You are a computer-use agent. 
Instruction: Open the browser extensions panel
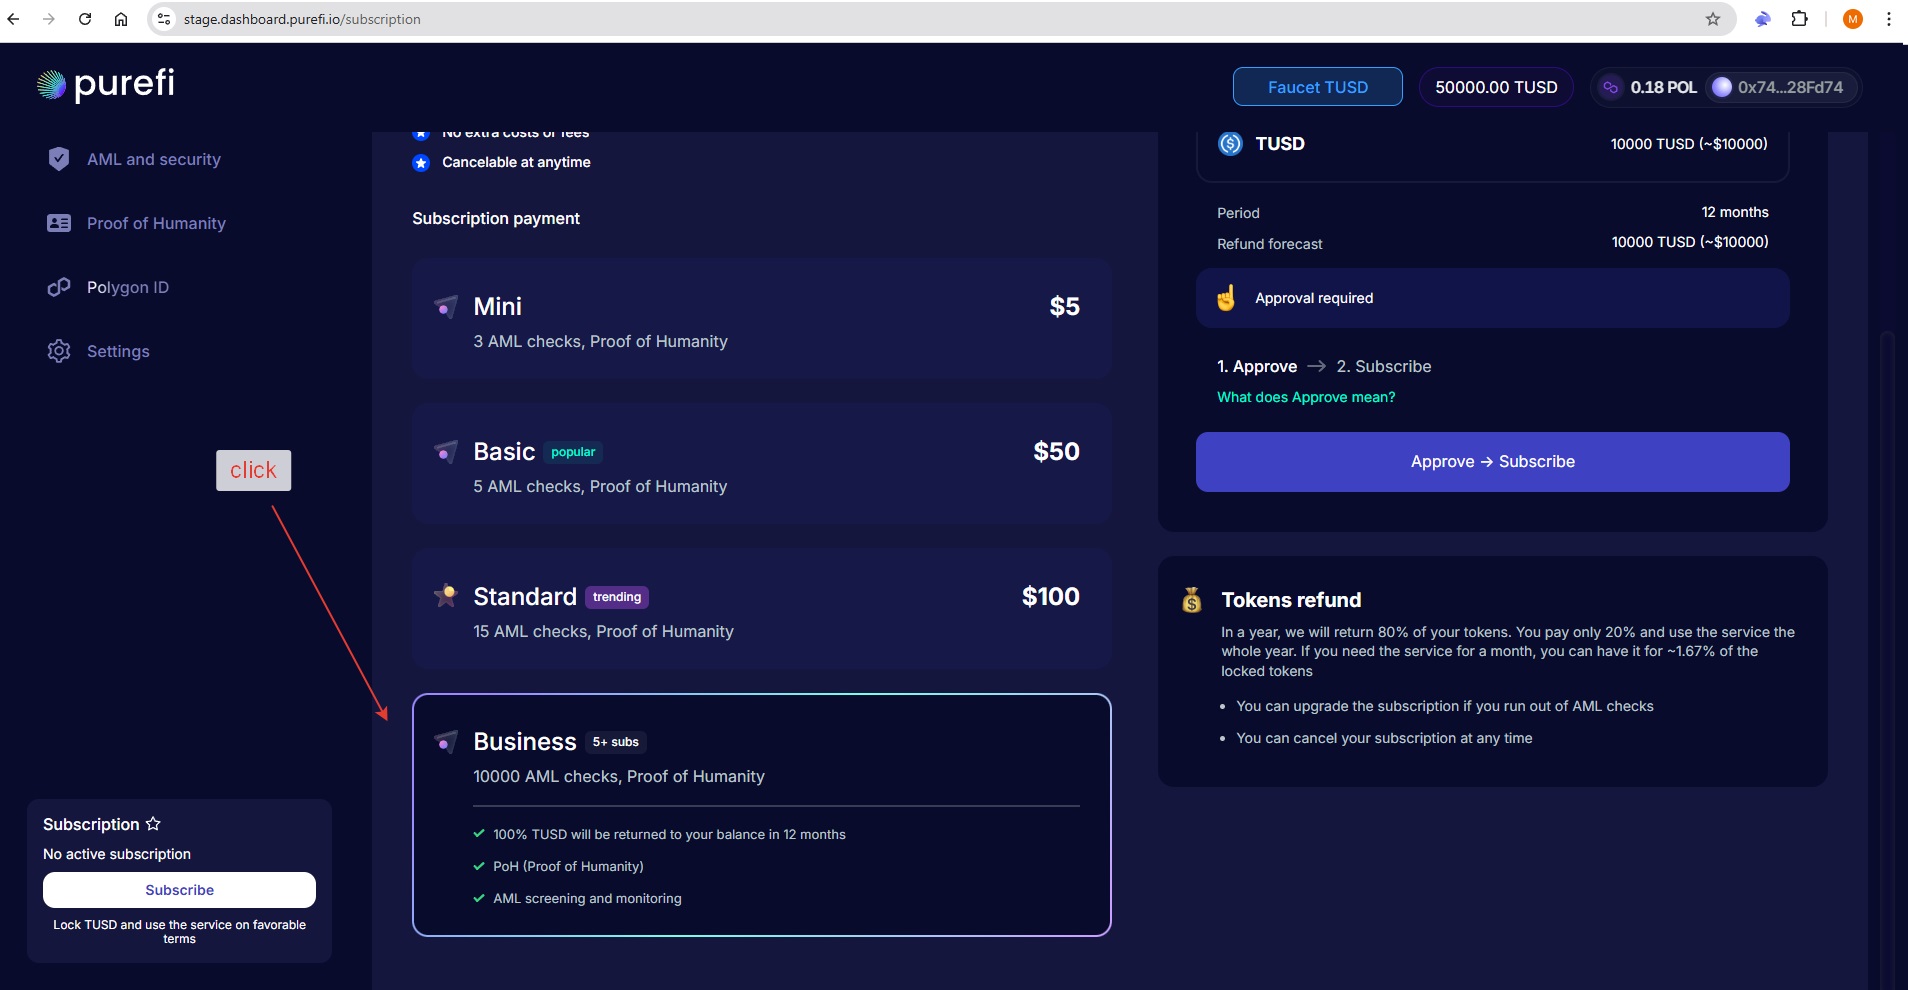tap(1800, 19)
